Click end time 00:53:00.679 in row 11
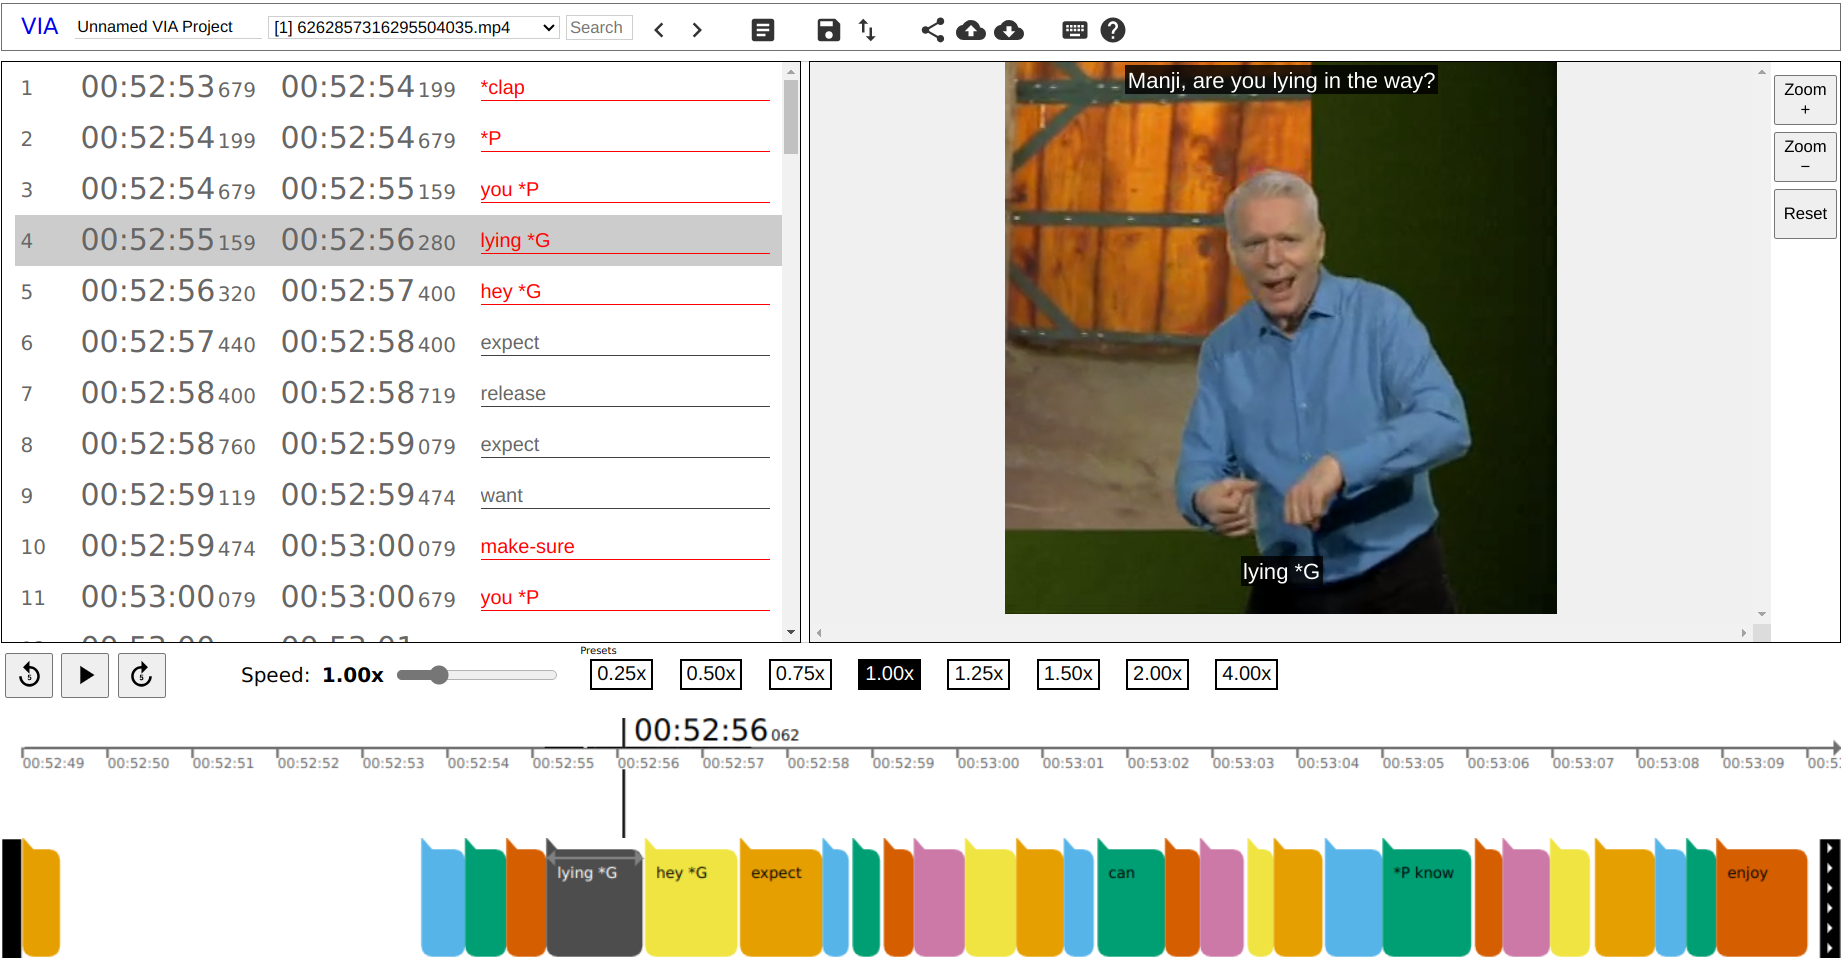Image resolution: width=1841 pixels, height=960 pixels. coord(368,597)
